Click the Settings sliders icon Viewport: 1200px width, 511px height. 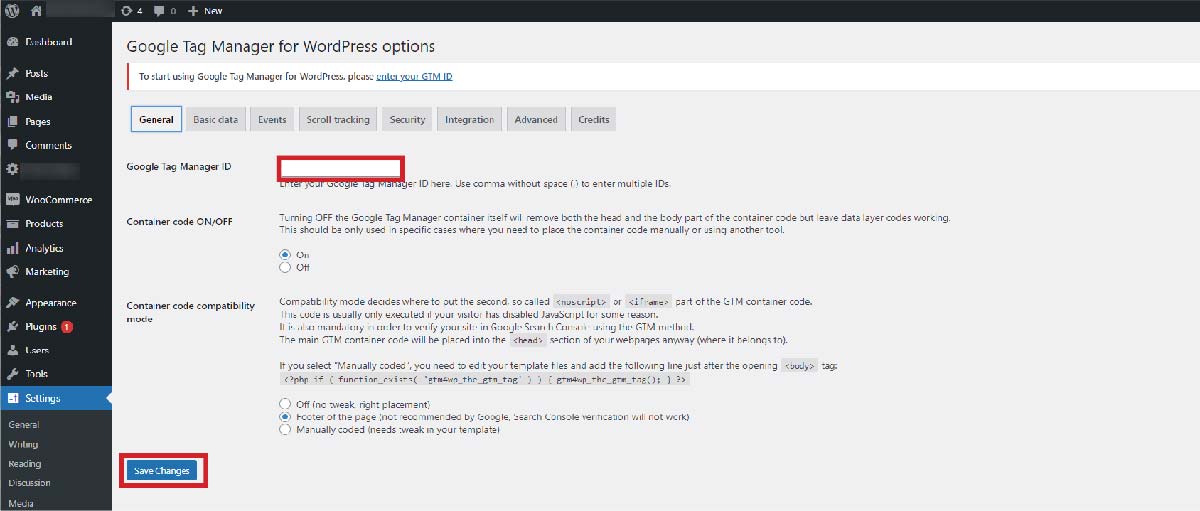12,399
